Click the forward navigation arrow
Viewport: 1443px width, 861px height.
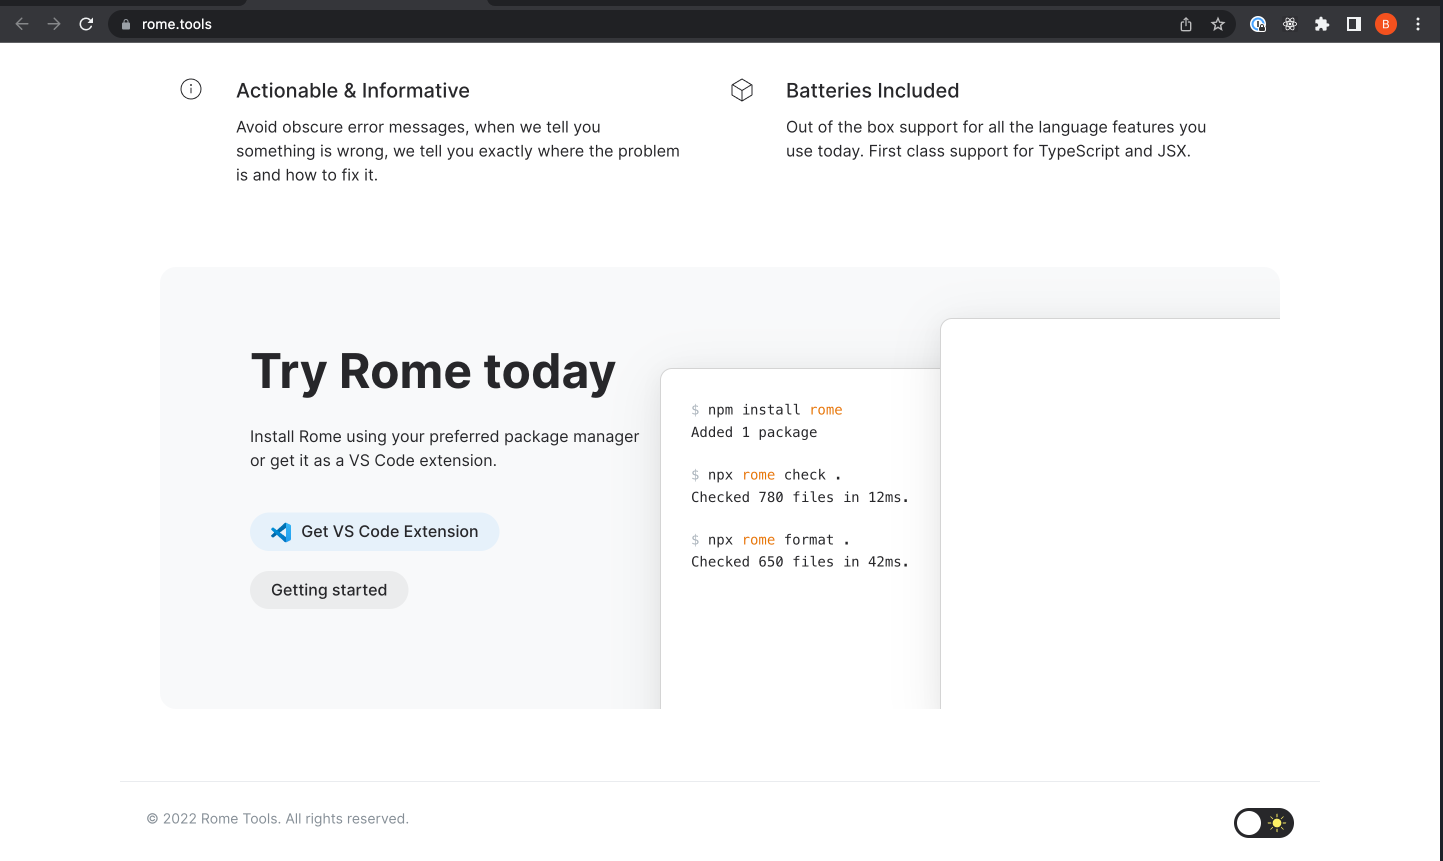point(54,23)
